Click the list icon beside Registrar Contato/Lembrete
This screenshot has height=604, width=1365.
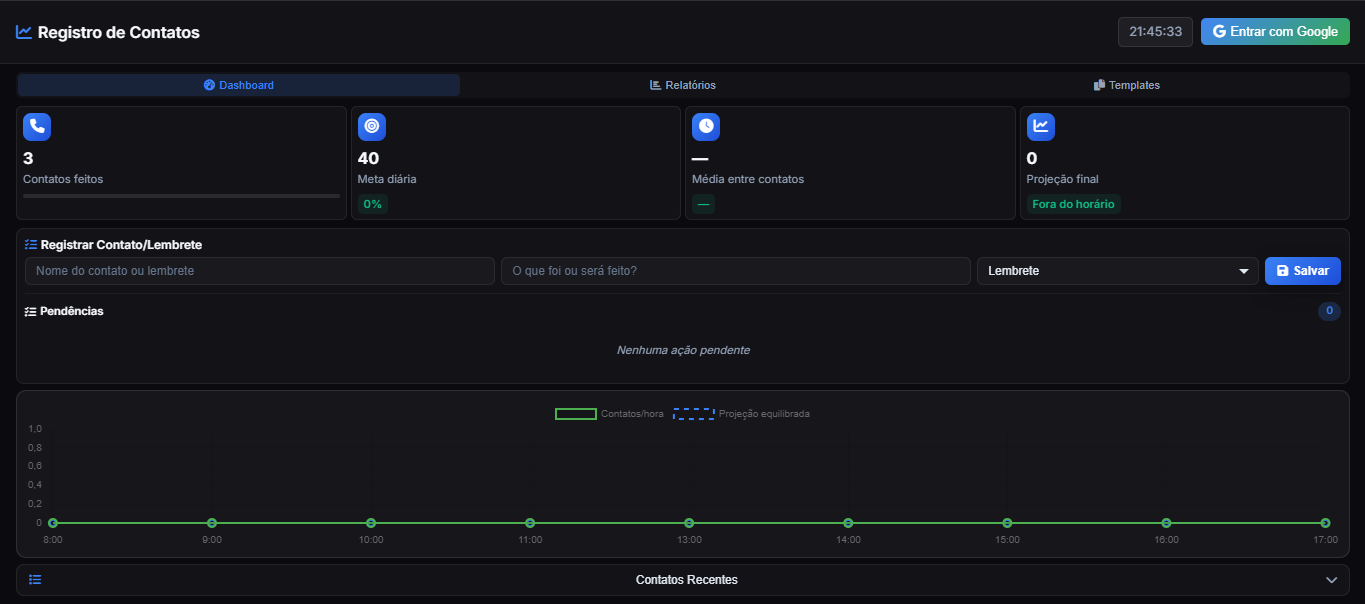coord(29,244)
